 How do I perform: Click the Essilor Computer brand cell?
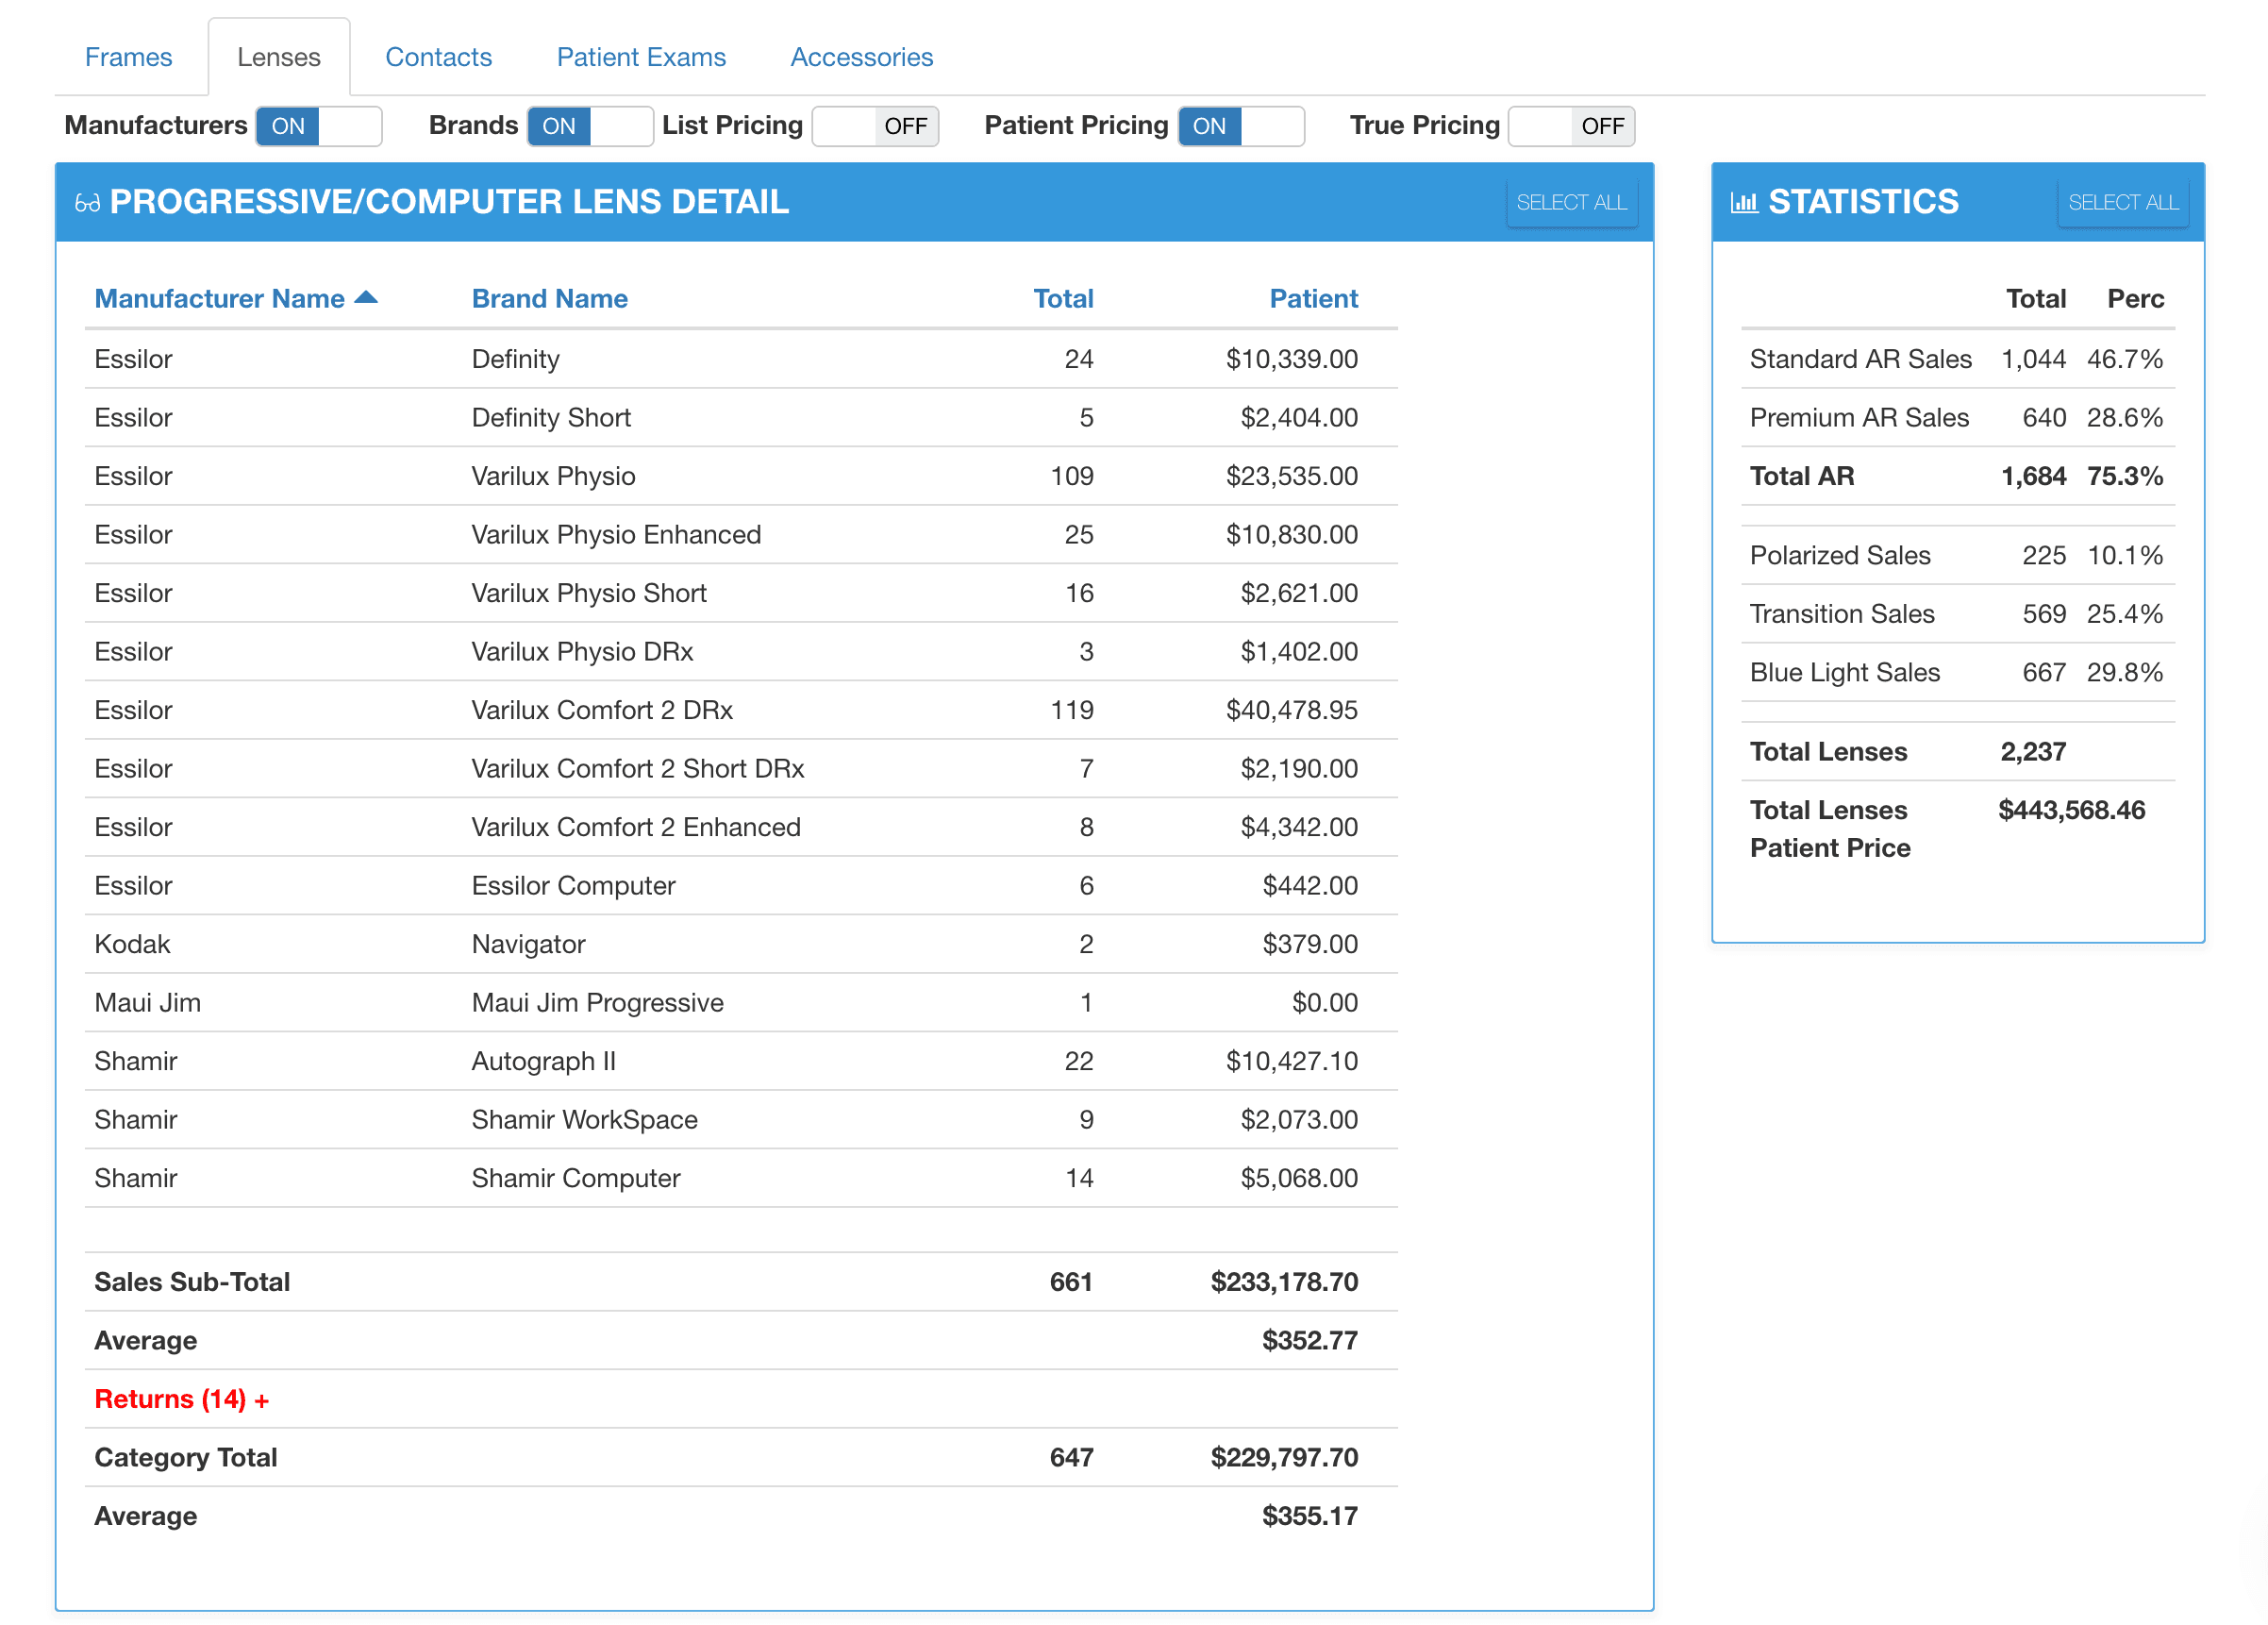tap(573, 885)
